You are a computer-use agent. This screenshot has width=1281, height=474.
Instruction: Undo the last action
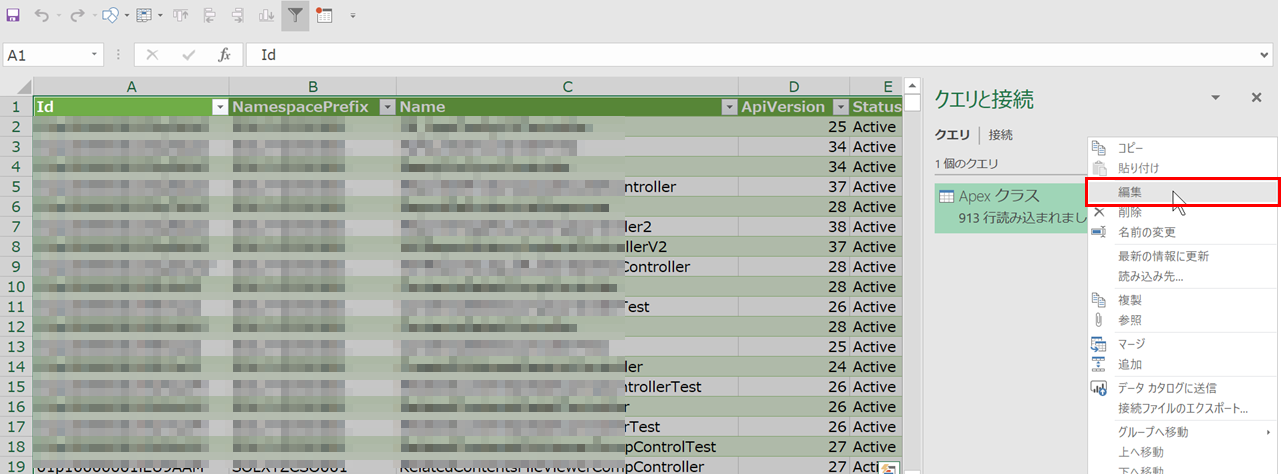point(41,16)
